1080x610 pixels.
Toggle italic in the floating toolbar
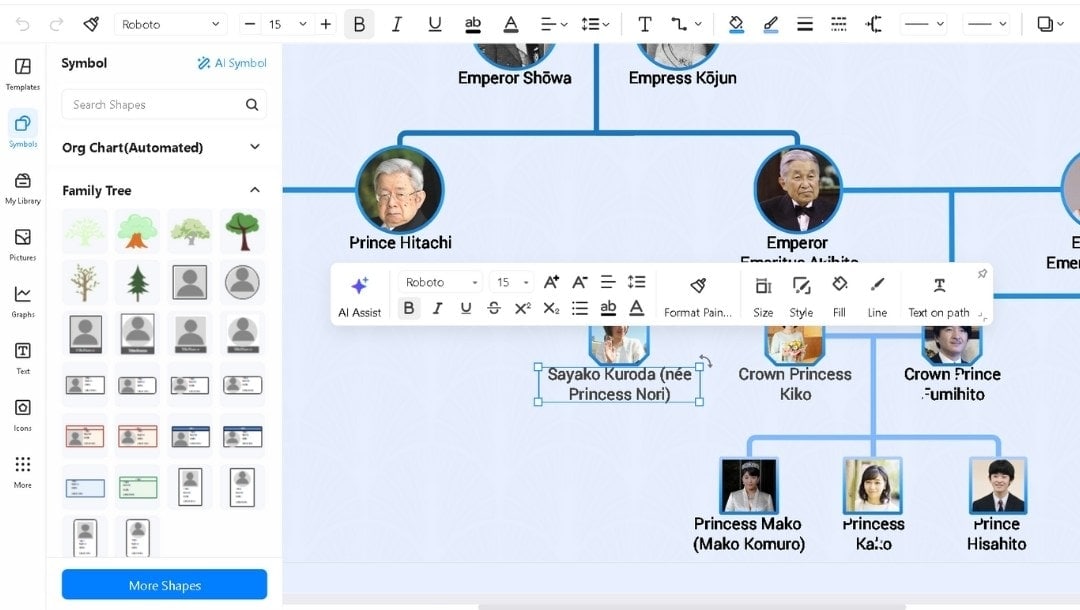pos(437,308)
